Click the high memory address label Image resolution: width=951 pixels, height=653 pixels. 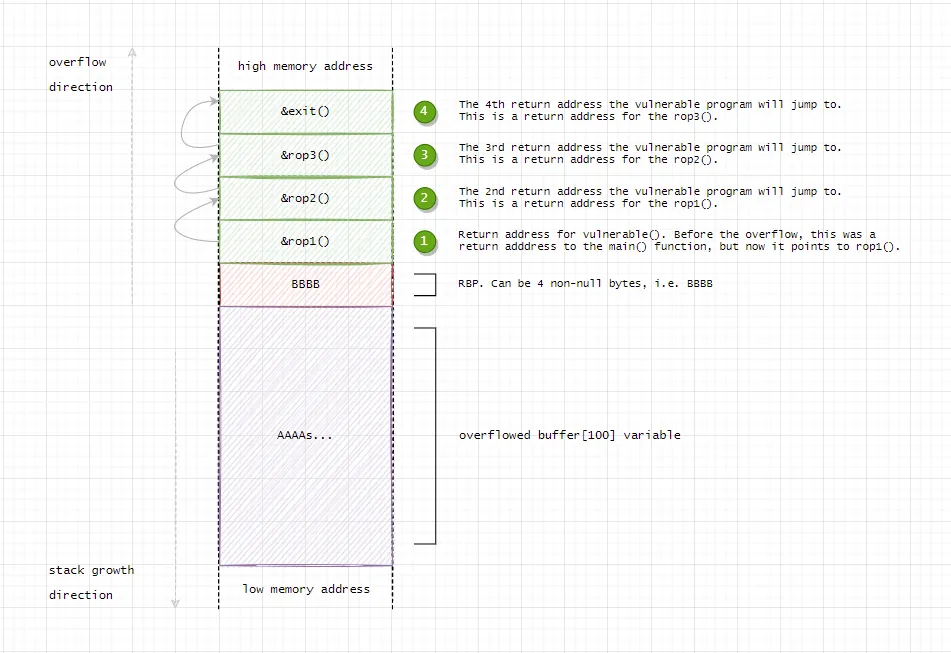click(305, 66)
